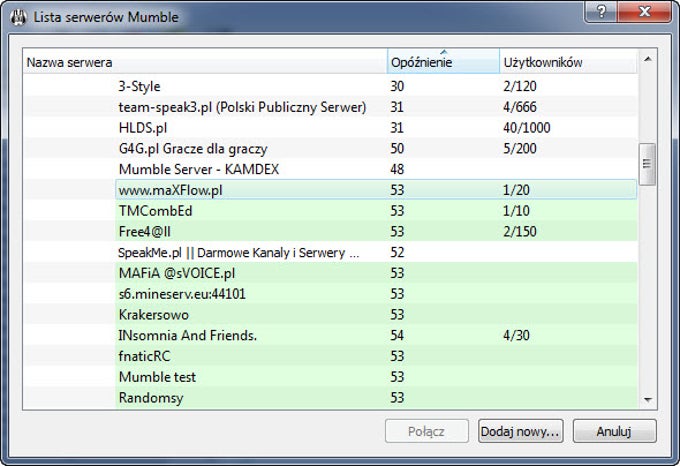This screenshot has height=466, width=680.
Task: Close the Lista serwerów Mumble dialog
Action: point(644,11)
